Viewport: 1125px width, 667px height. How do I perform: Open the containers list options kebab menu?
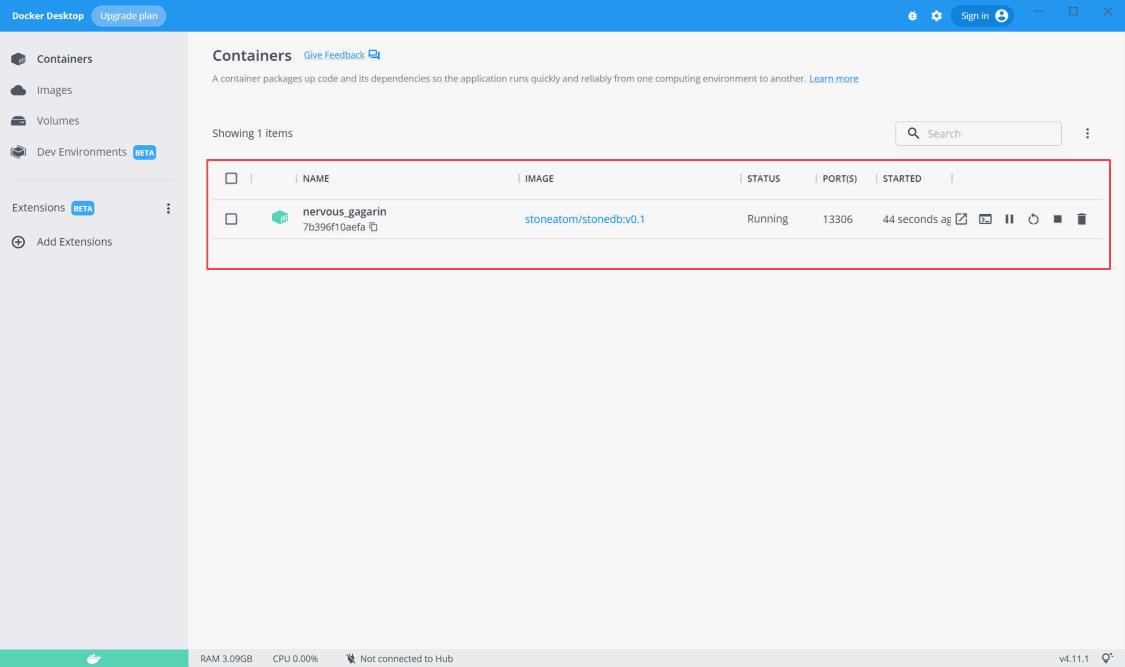click(1087, 134)
